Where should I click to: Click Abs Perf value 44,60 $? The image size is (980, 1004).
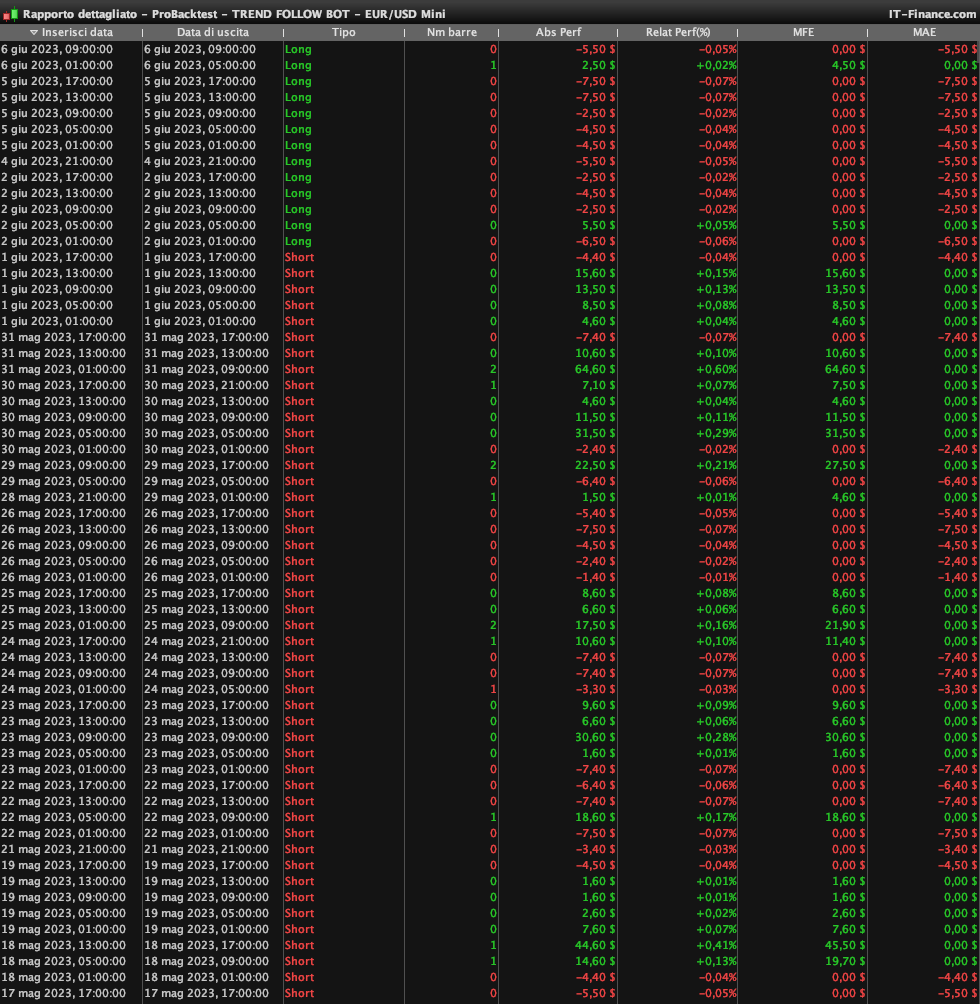(x=595, y=946)
